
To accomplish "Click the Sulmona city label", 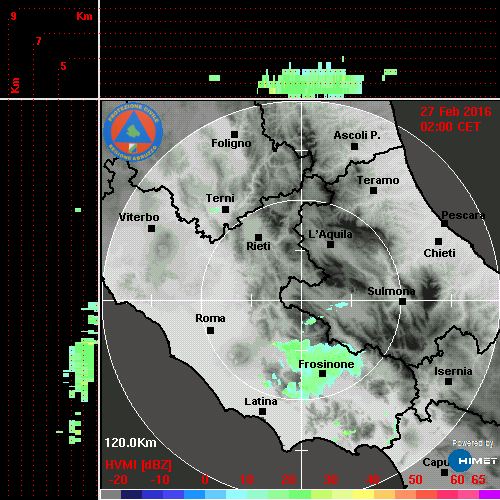I will pyautogui.click(x=391, y=291).
